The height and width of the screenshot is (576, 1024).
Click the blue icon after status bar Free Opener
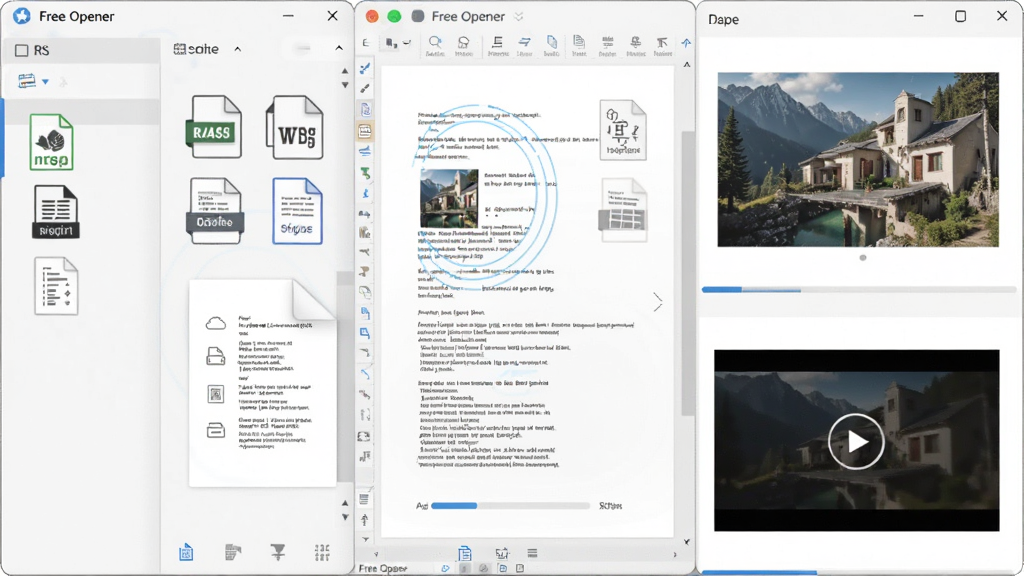point(445,569)
